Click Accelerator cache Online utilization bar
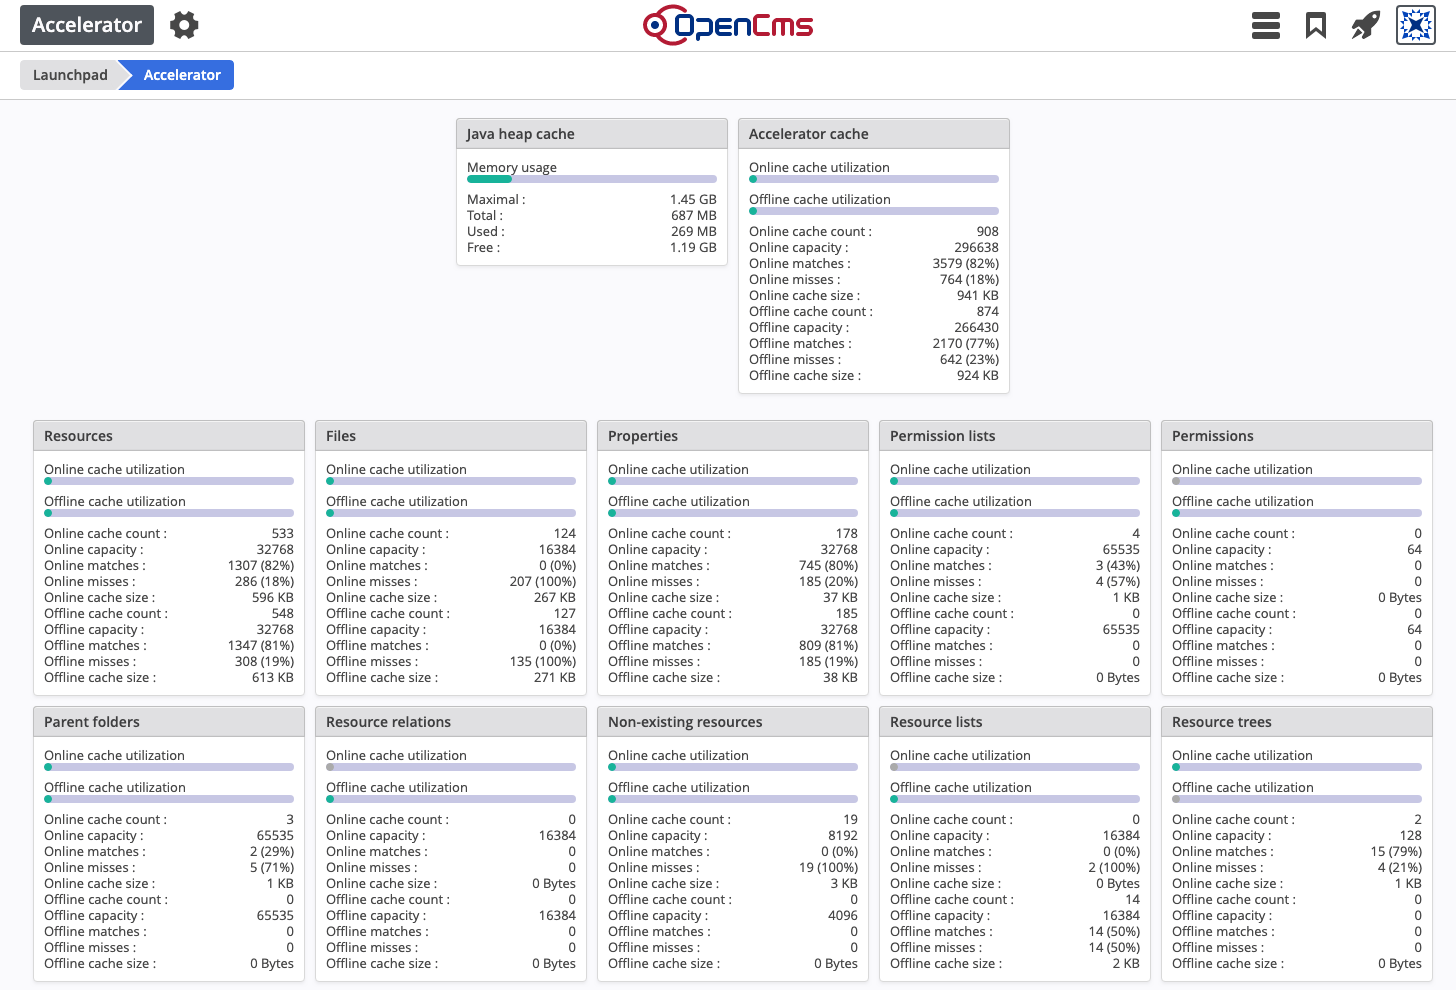This screenshot has width=1456, height=990. pyautogui.click(x=874, y=179)
